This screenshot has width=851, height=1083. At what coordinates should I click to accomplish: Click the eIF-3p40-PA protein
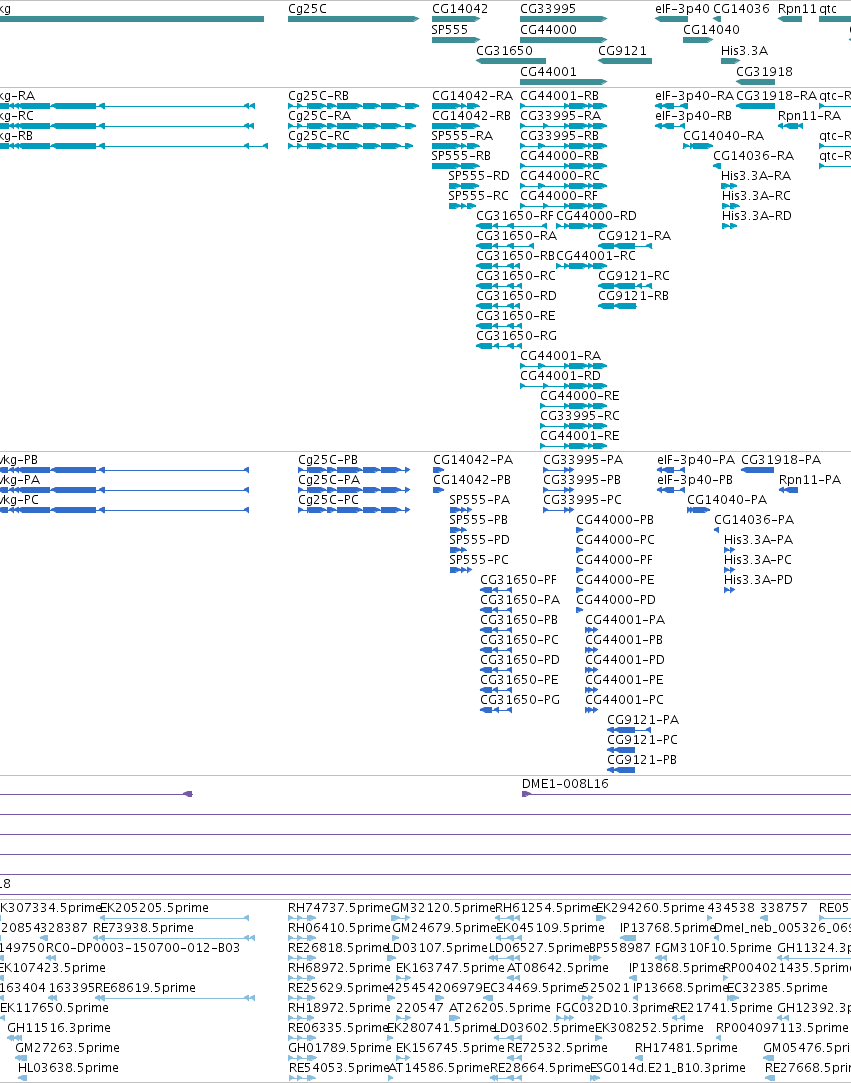pos(671,470)
